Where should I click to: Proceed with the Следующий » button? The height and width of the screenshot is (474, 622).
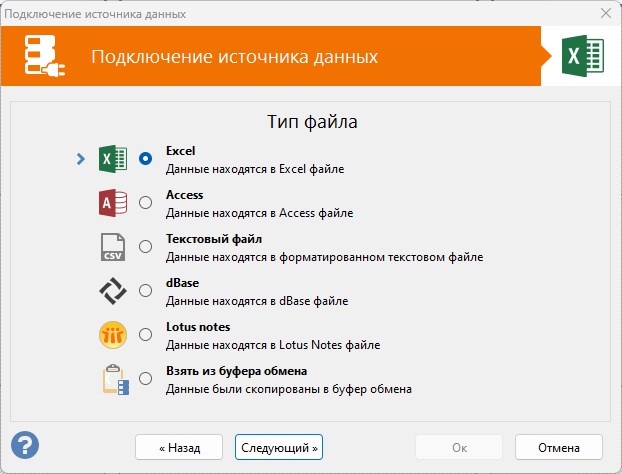coord(279,447)
